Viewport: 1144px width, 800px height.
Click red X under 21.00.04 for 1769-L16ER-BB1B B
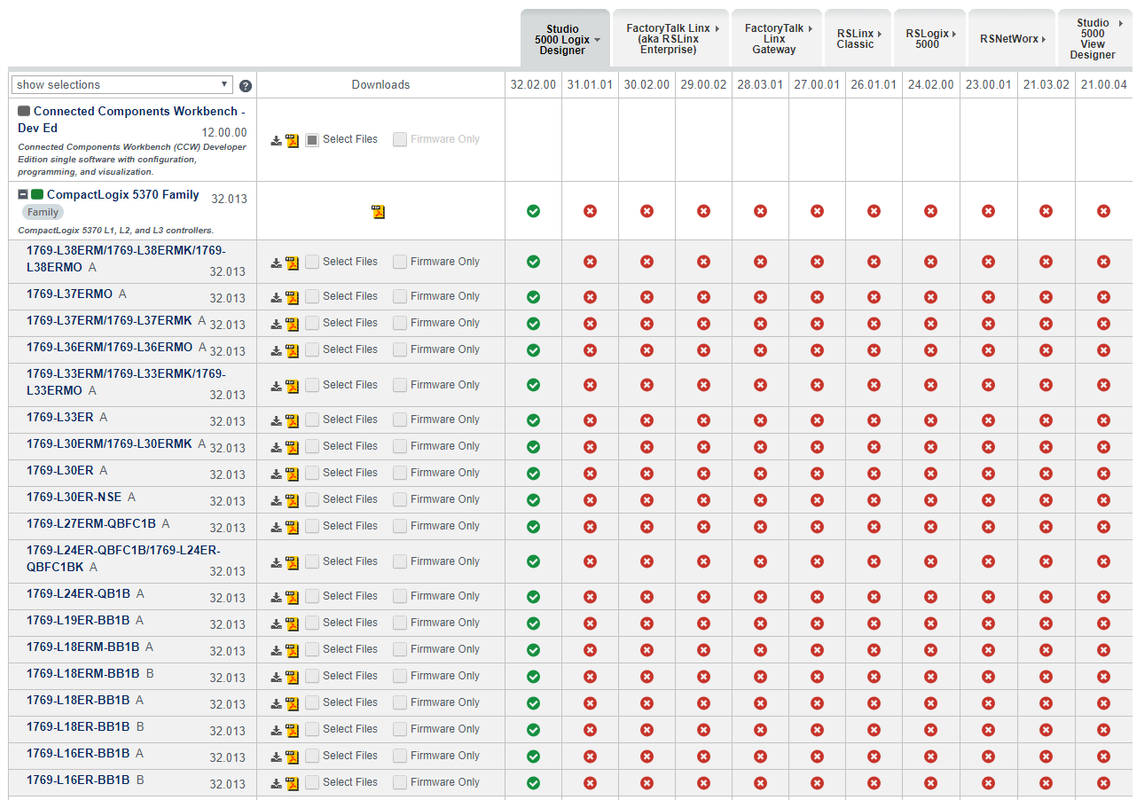coord(1104,783)
